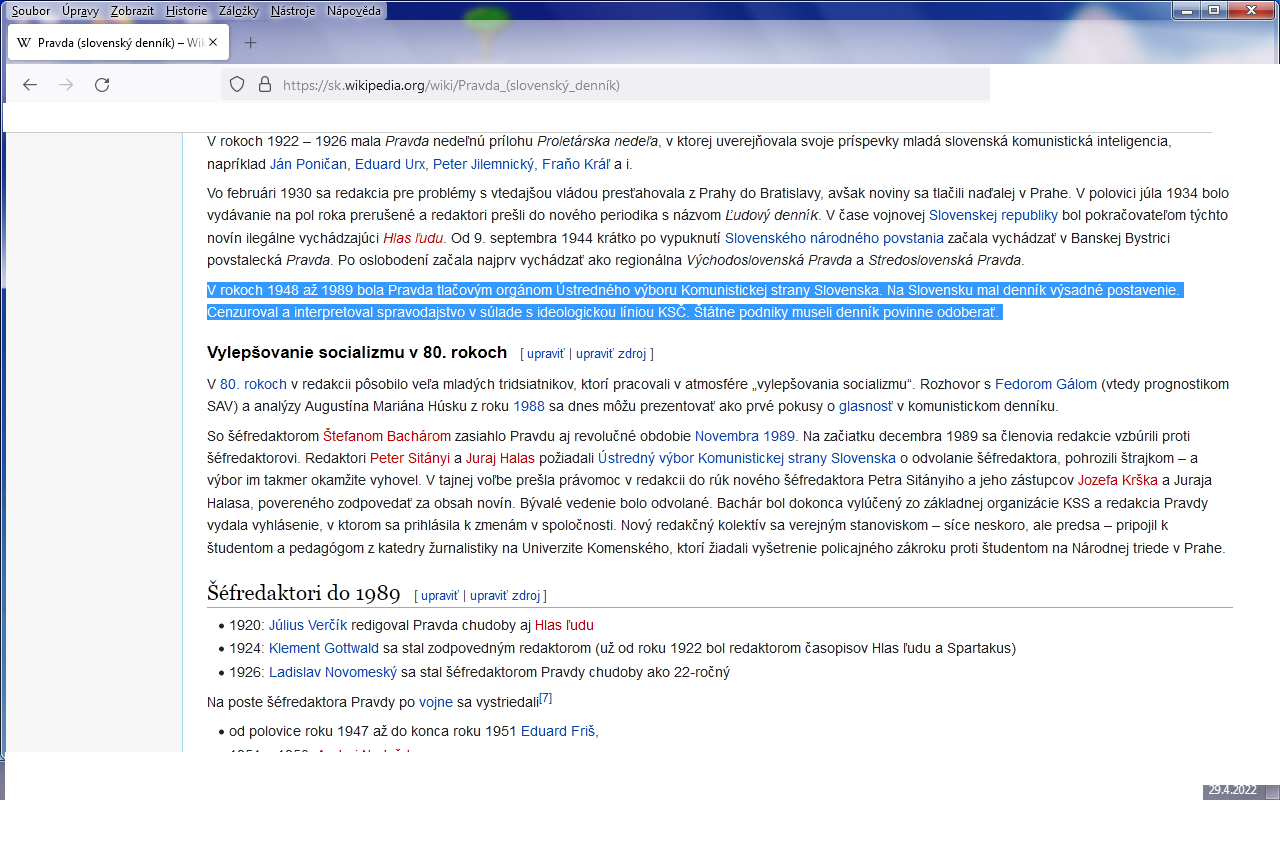Go back to the previous page
Image resolution: width=1280 pixels, height=850 pixels.
pyautogui.click(x=30, y=85)
